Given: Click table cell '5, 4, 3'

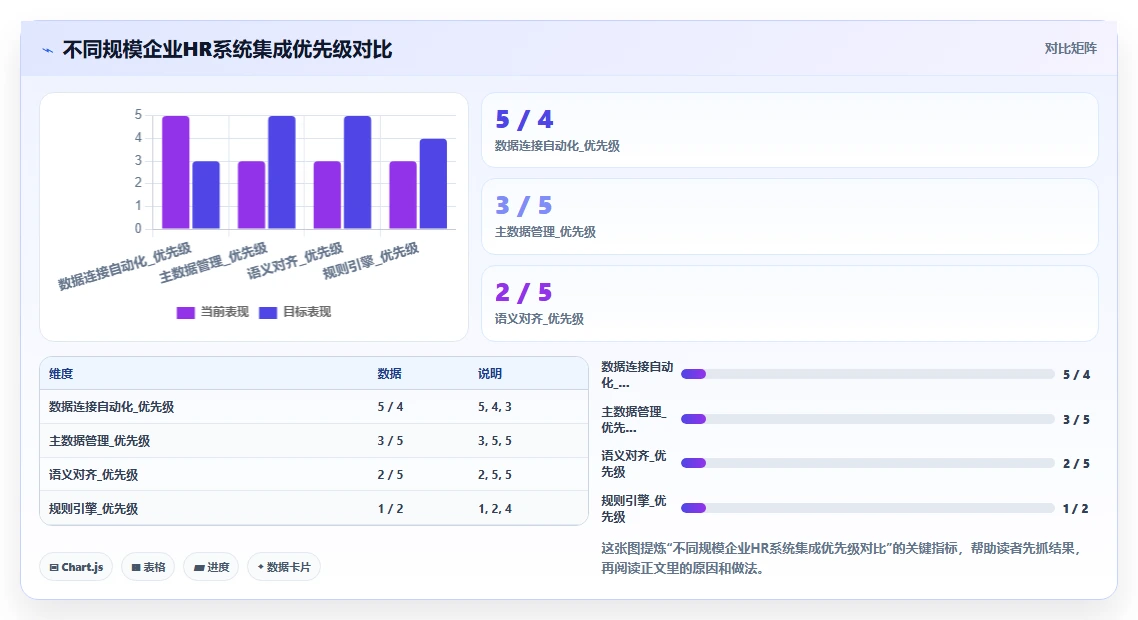Looking at the screenshot, I should 494,407.
